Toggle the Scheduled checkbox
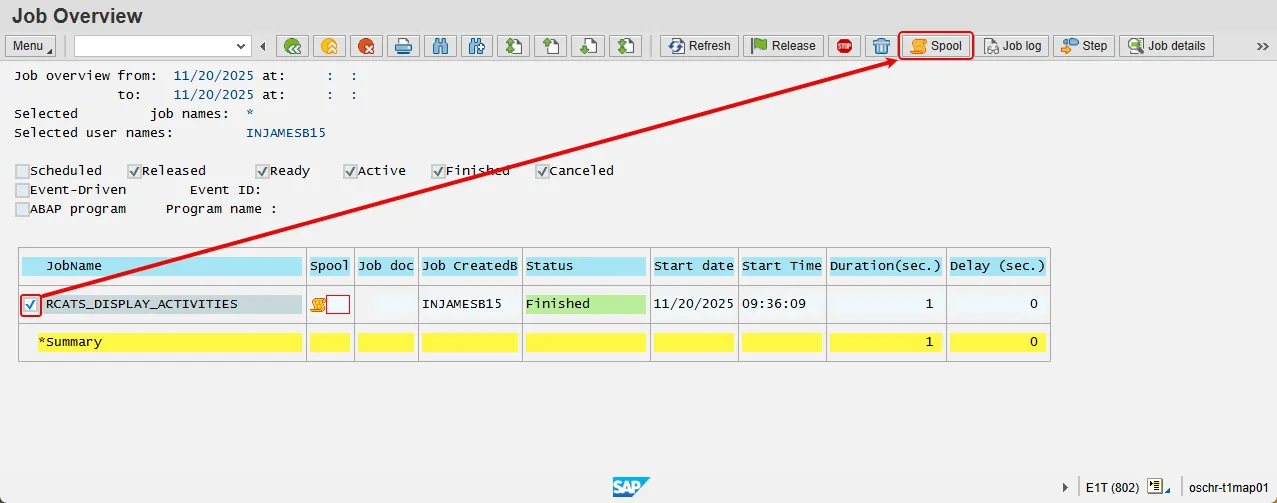 (x=22, y=171)
